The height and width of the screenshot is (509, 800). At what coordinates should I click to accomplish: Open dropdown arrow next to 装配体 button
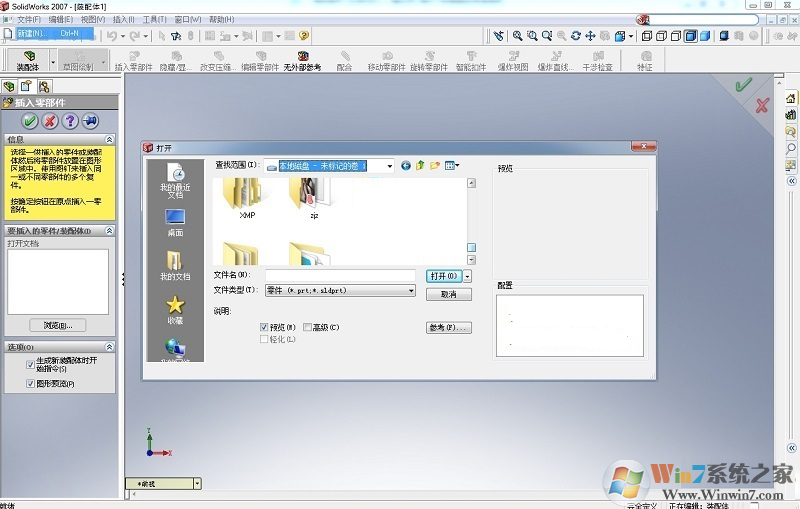pos(53,62)
